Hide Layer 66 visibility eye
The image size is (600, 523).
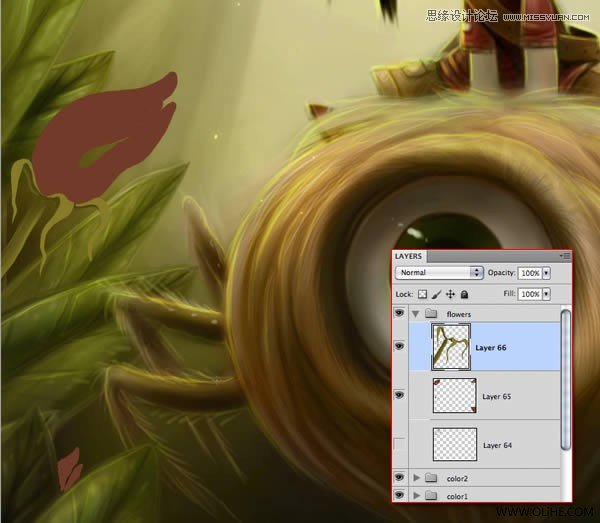[x=399, y=346]
